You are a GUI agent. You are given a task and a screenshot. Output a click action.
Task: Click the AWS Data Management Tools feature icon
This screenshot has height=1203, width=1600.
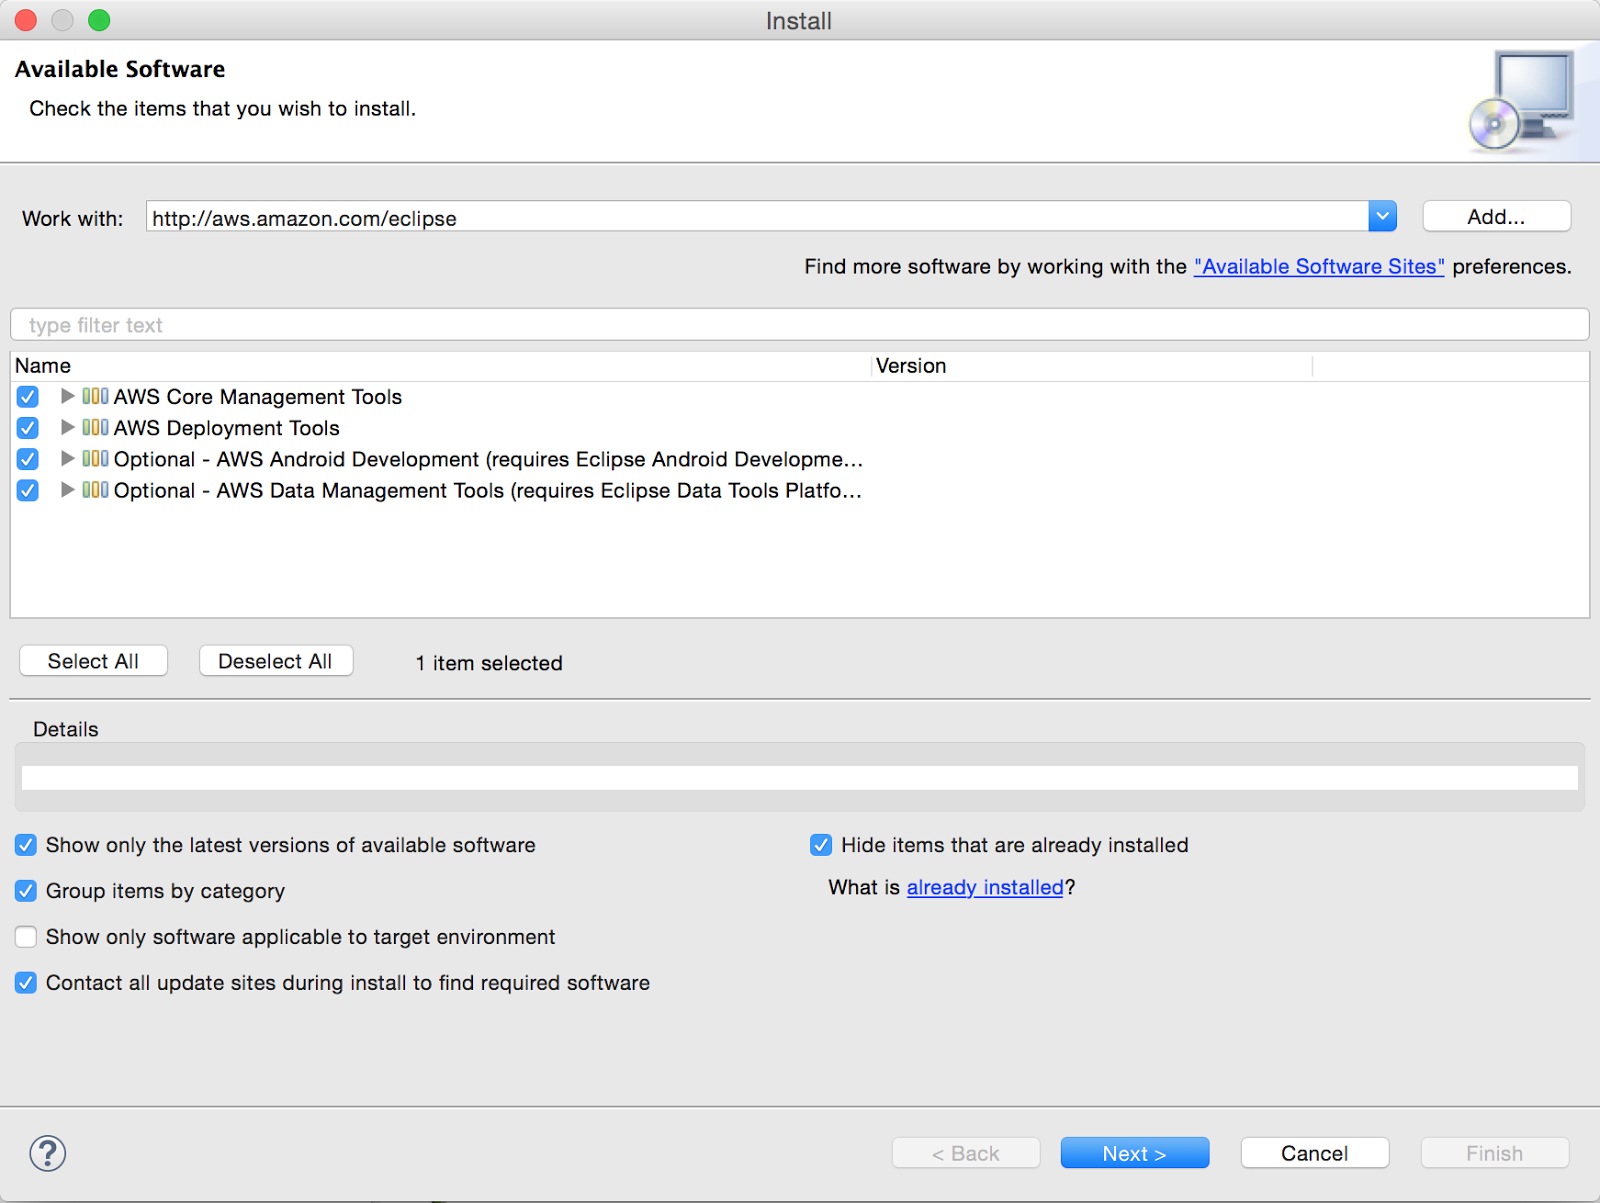pyautogui.click(x=97, y=490)
